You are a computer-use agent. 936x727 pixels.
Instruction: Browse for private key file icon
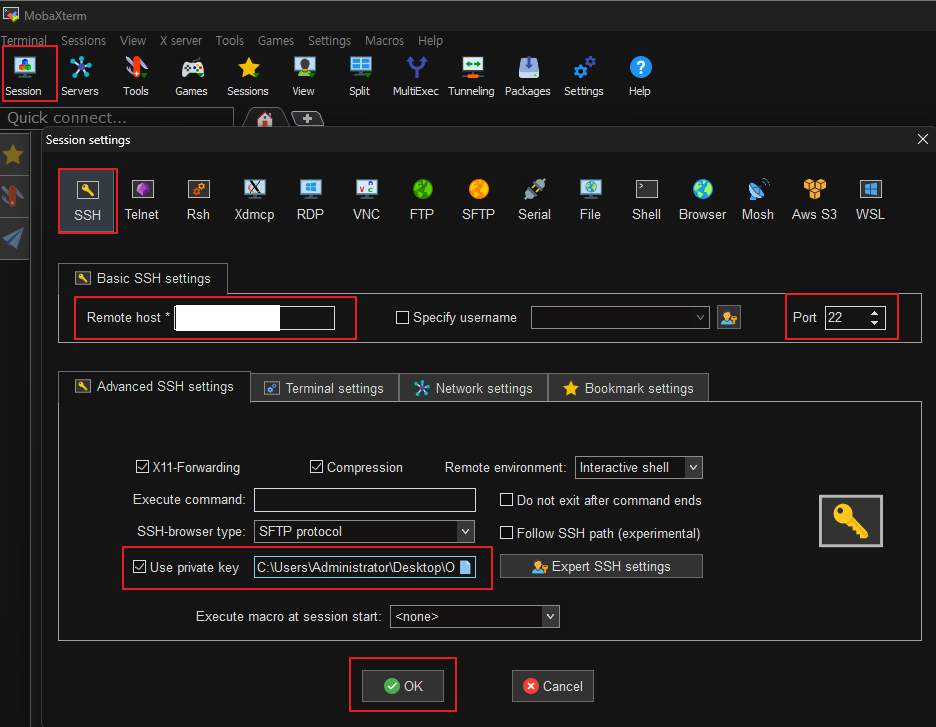466,567
